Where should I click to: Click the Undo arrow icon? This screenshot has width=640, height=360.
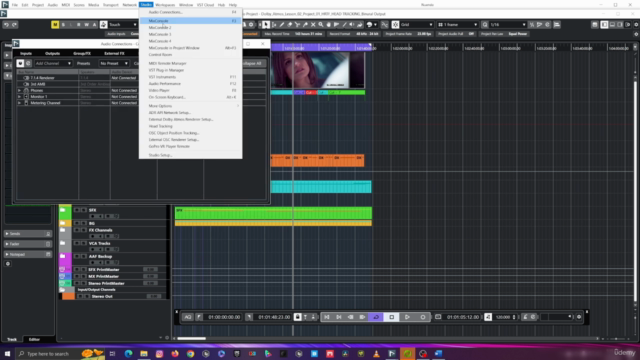(x=6, y=24)
